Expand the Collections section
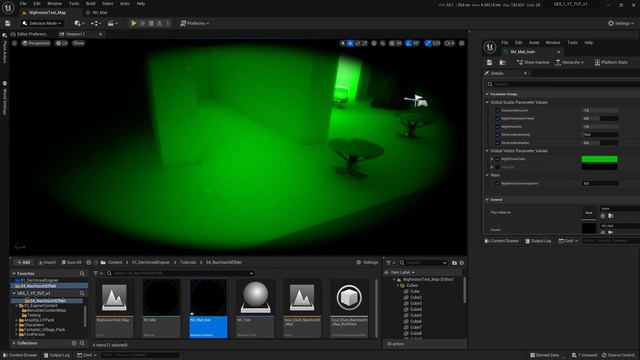This screenshot has height=360, width=640. point(14,343)
